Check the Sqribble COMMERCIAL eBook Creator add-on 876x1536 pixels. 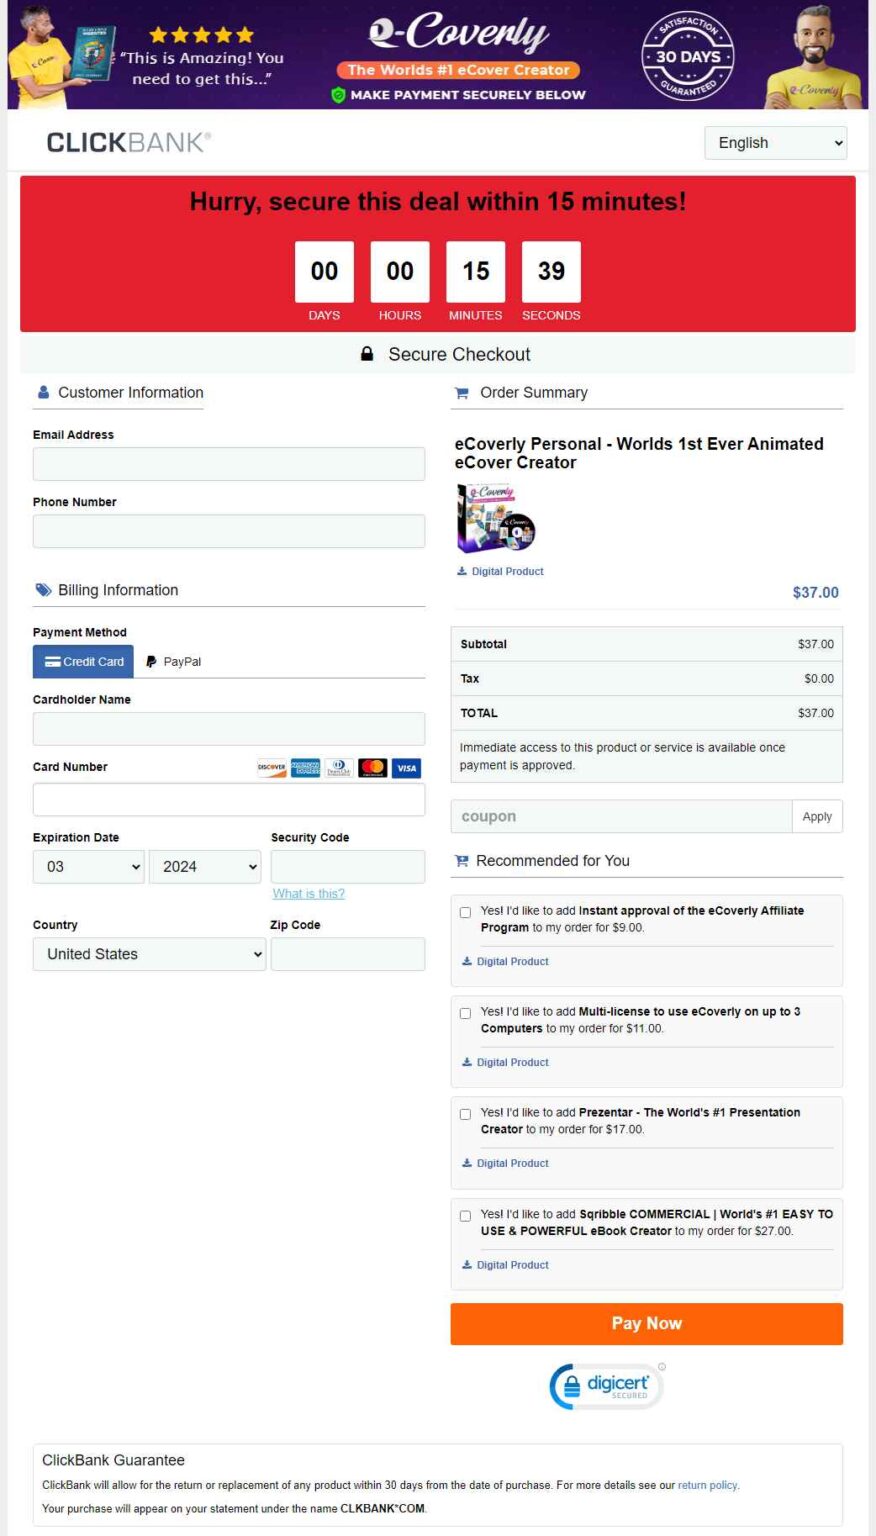pos(465,1216)
